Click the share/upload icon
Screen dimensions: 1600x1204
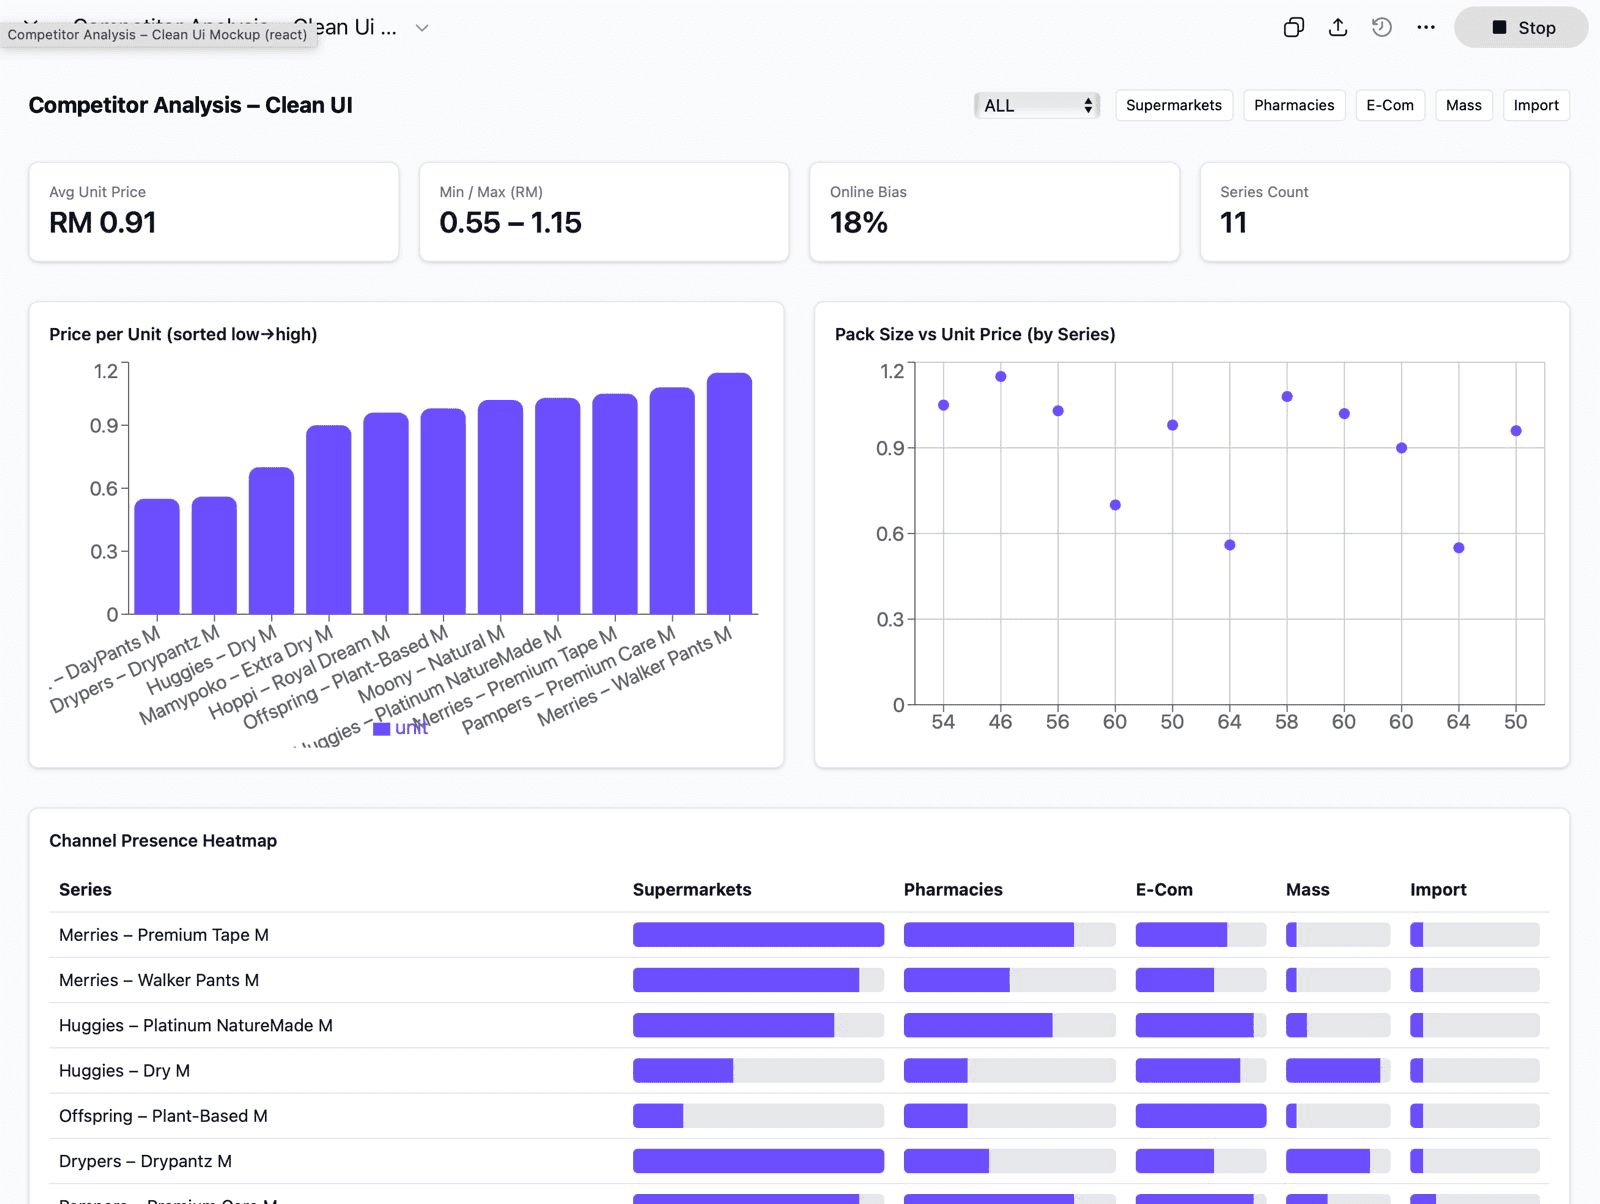pos(1337,27)
